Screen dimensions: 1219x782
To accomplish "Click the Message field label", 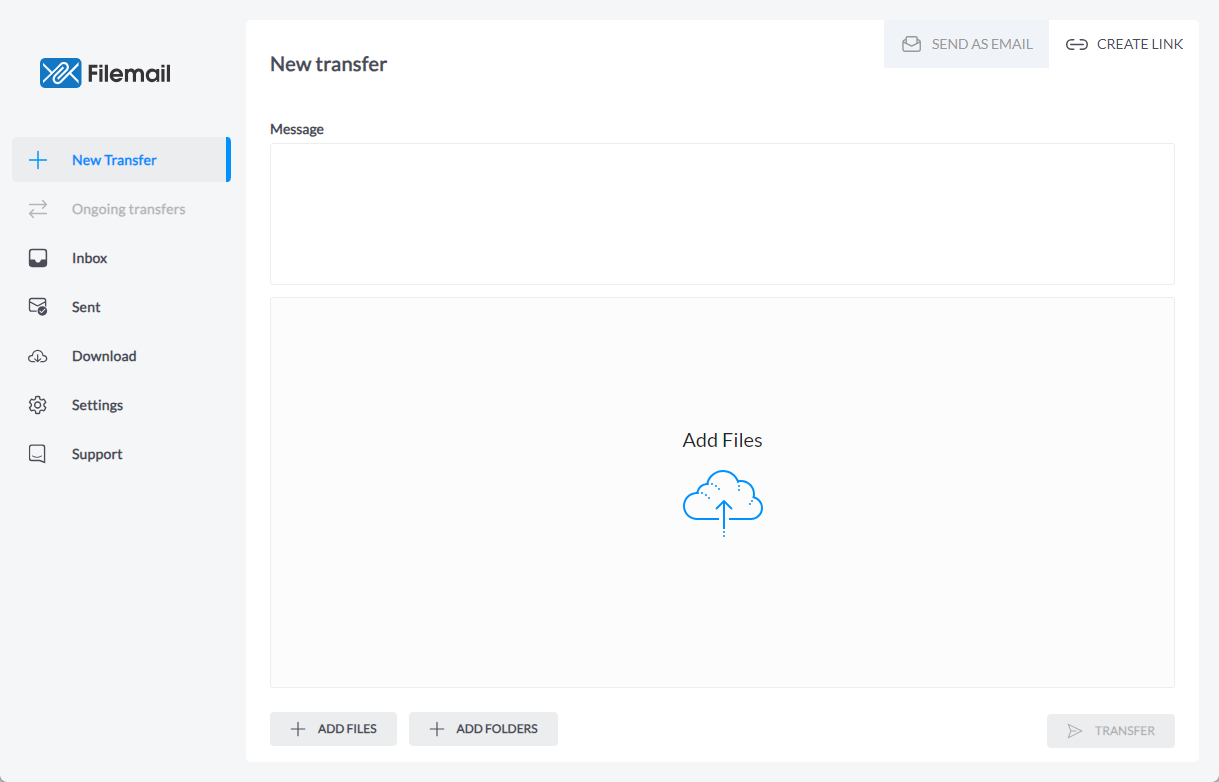I will [297, 129].
